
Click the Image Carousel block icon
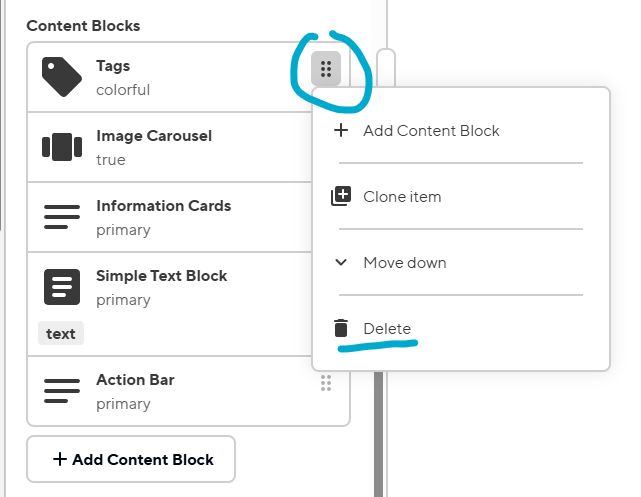pos(62,147)
